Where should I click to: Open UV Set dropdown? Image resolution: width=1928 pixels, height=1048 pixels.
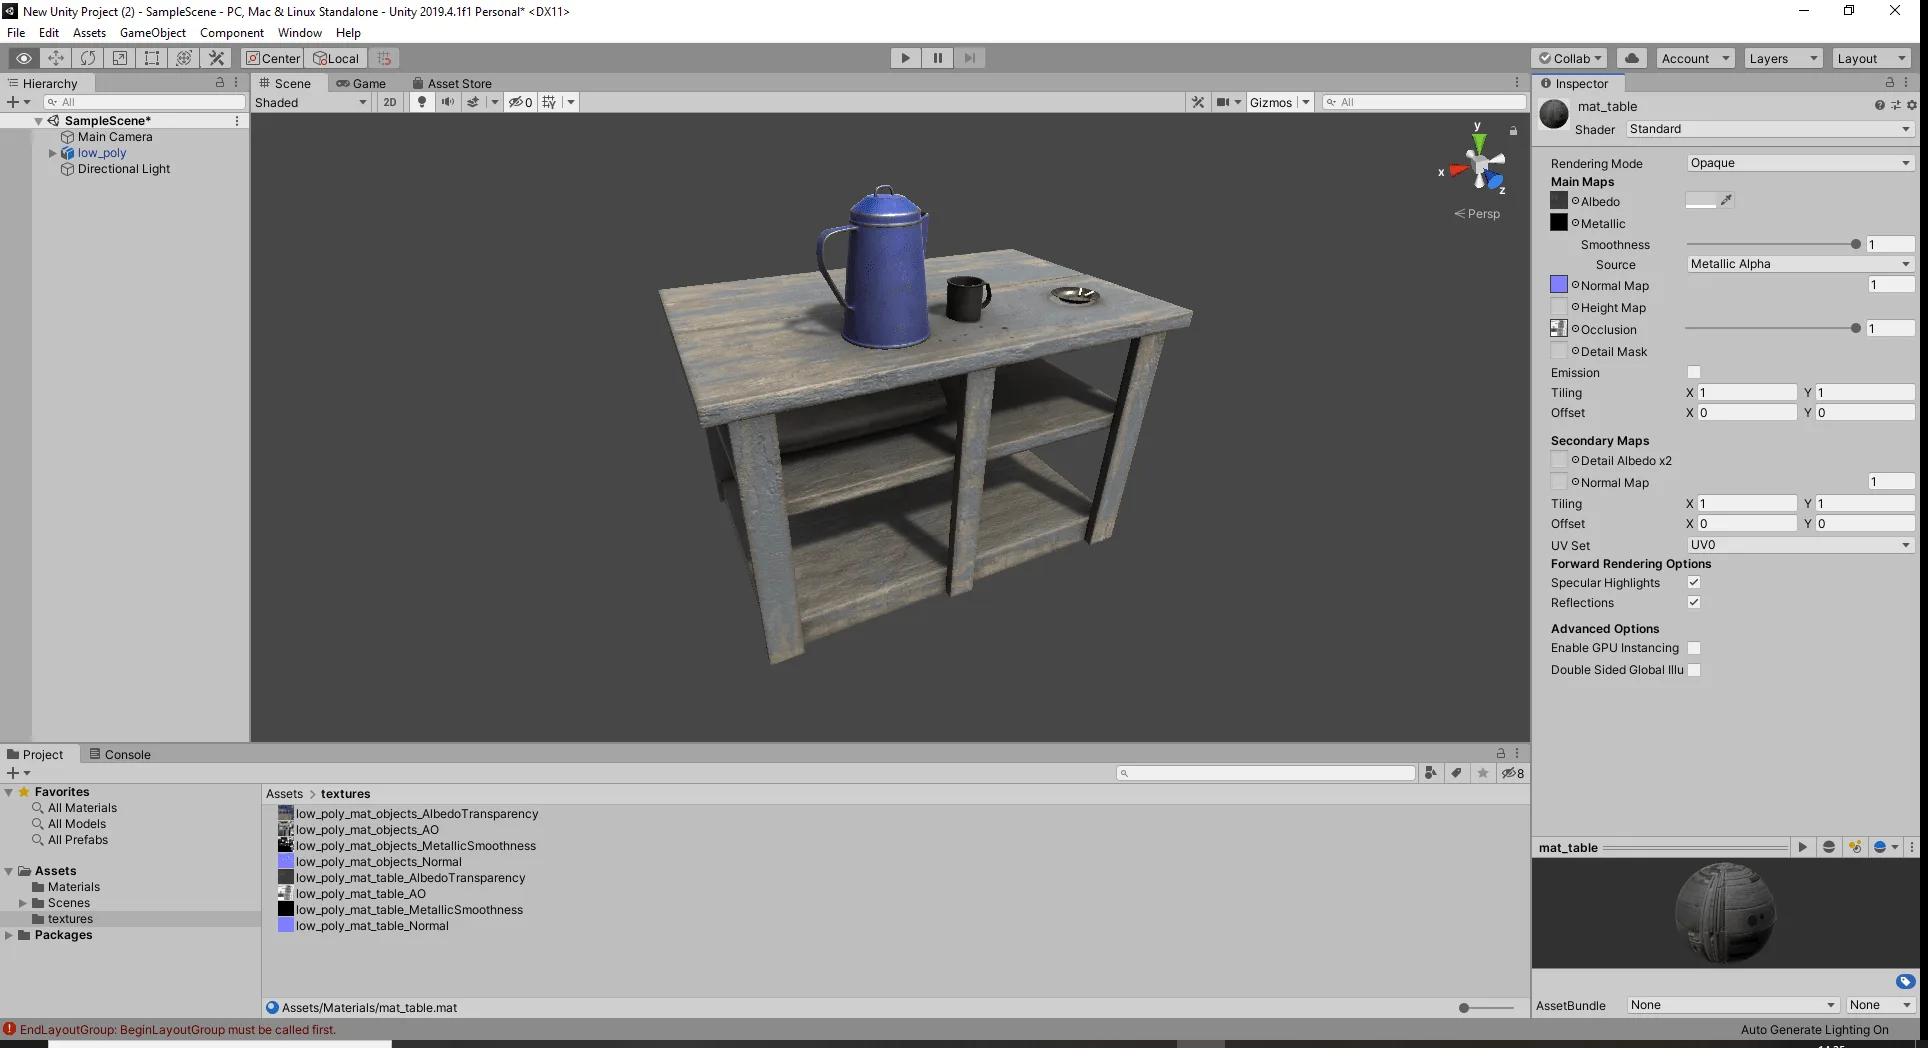1800,545
